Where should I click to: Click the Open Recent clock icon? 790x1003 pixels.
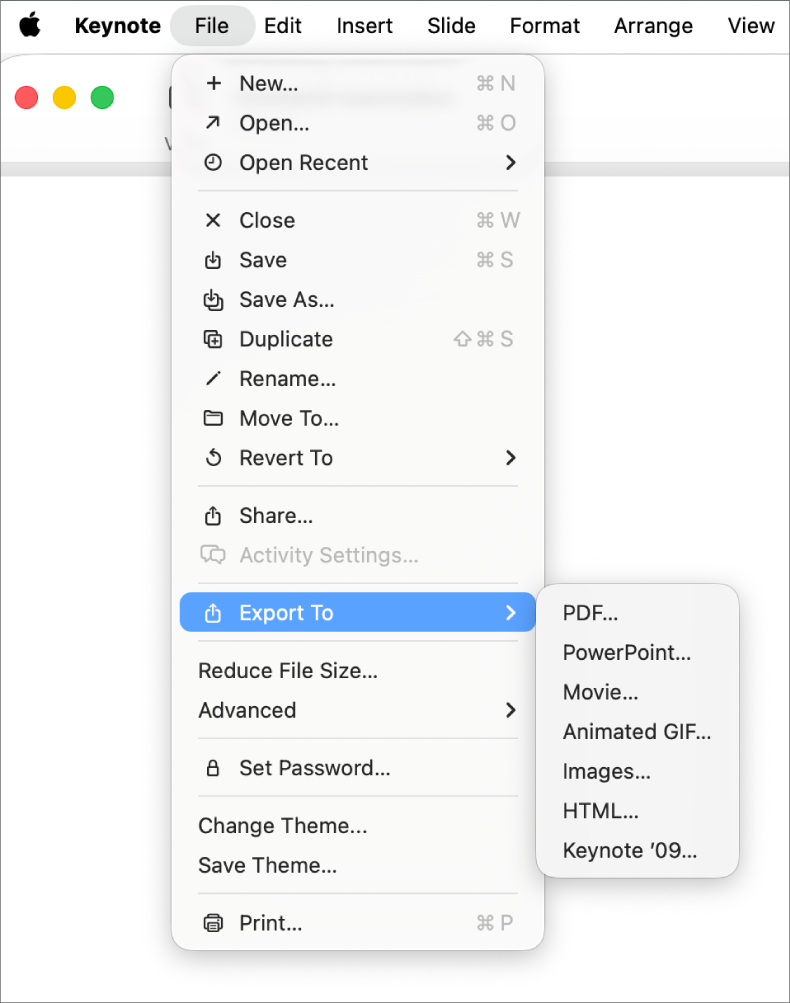pyautogui.click(x=213, y=162)
